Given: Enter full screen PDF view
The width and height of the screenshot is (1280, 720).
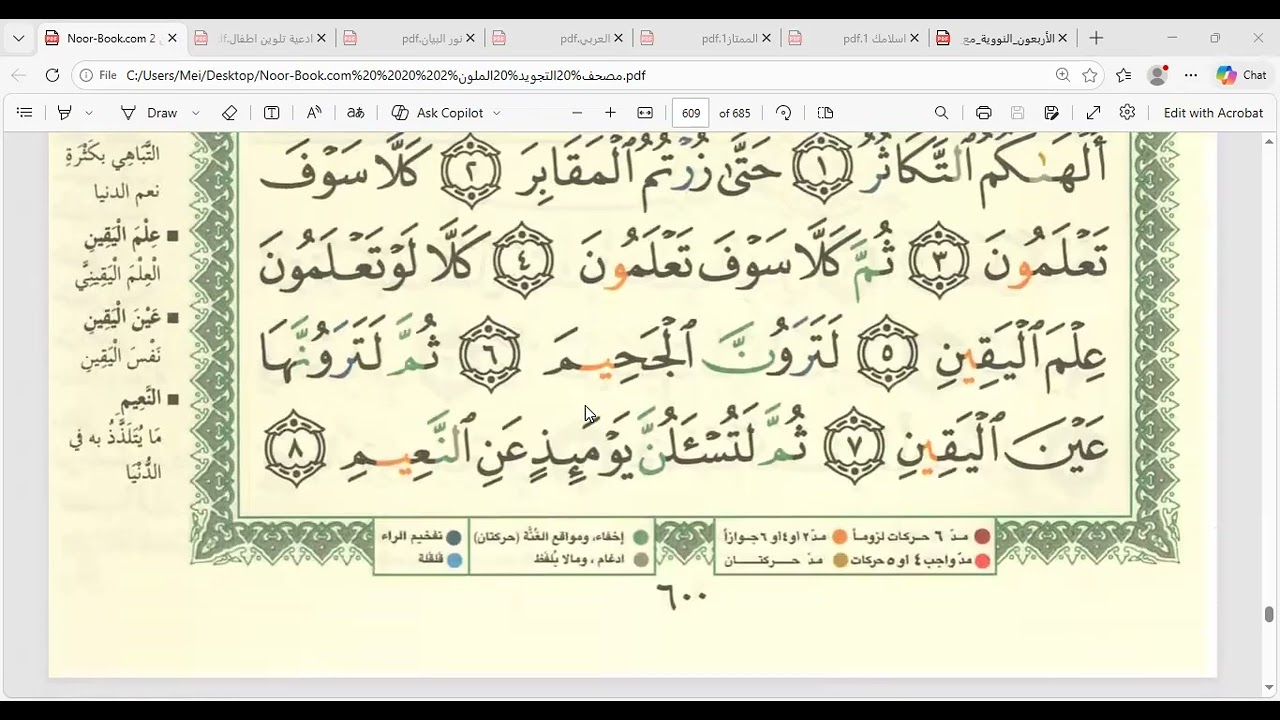Looking at the screenshot, I should click(1094, 113).
